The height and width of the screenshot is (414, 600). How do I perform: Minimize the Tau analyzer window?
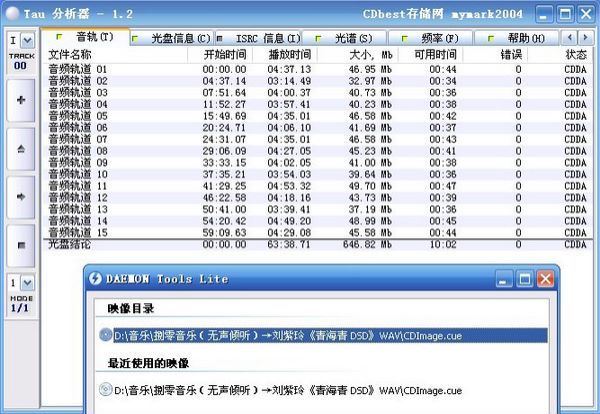click(x=544, y=14)
